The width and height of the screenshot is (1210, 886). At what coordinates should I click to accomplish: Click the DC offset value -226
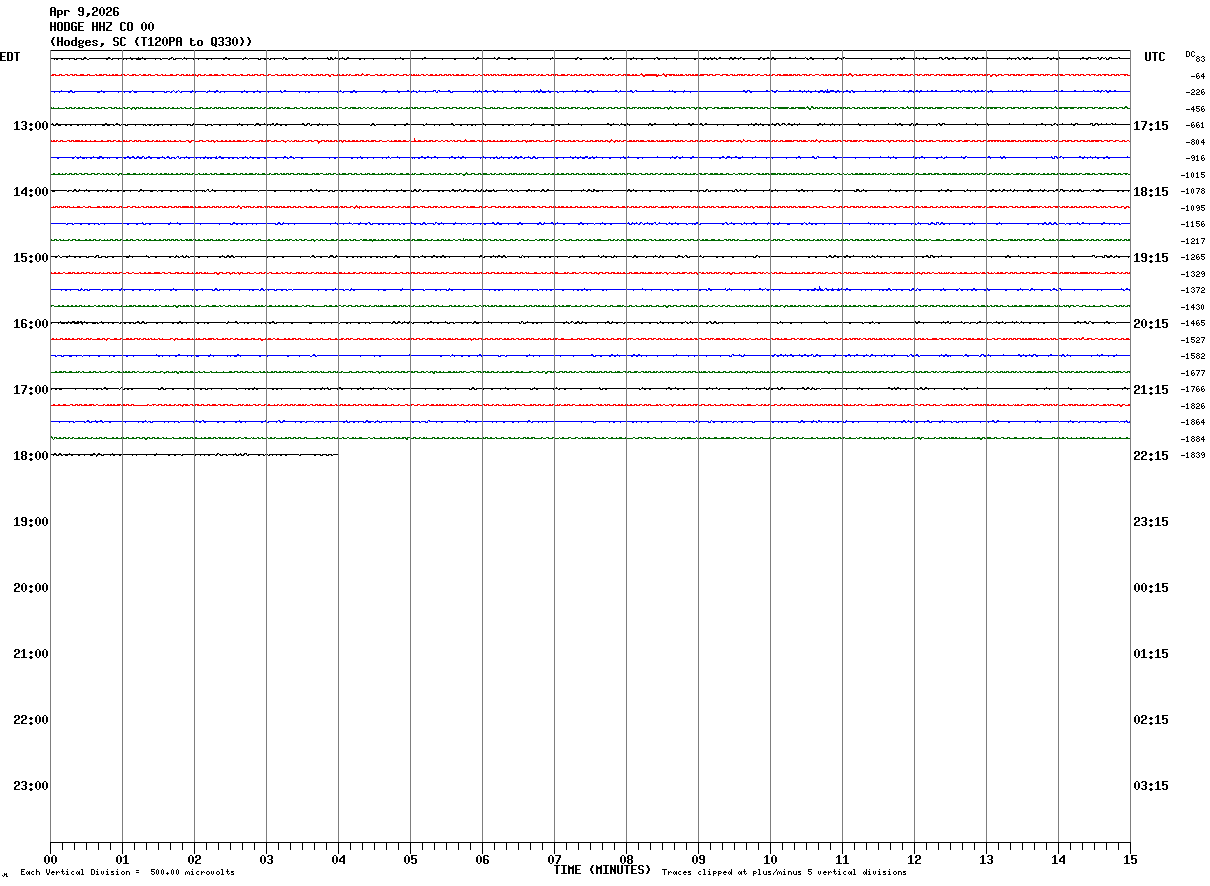coord(1195,92)
